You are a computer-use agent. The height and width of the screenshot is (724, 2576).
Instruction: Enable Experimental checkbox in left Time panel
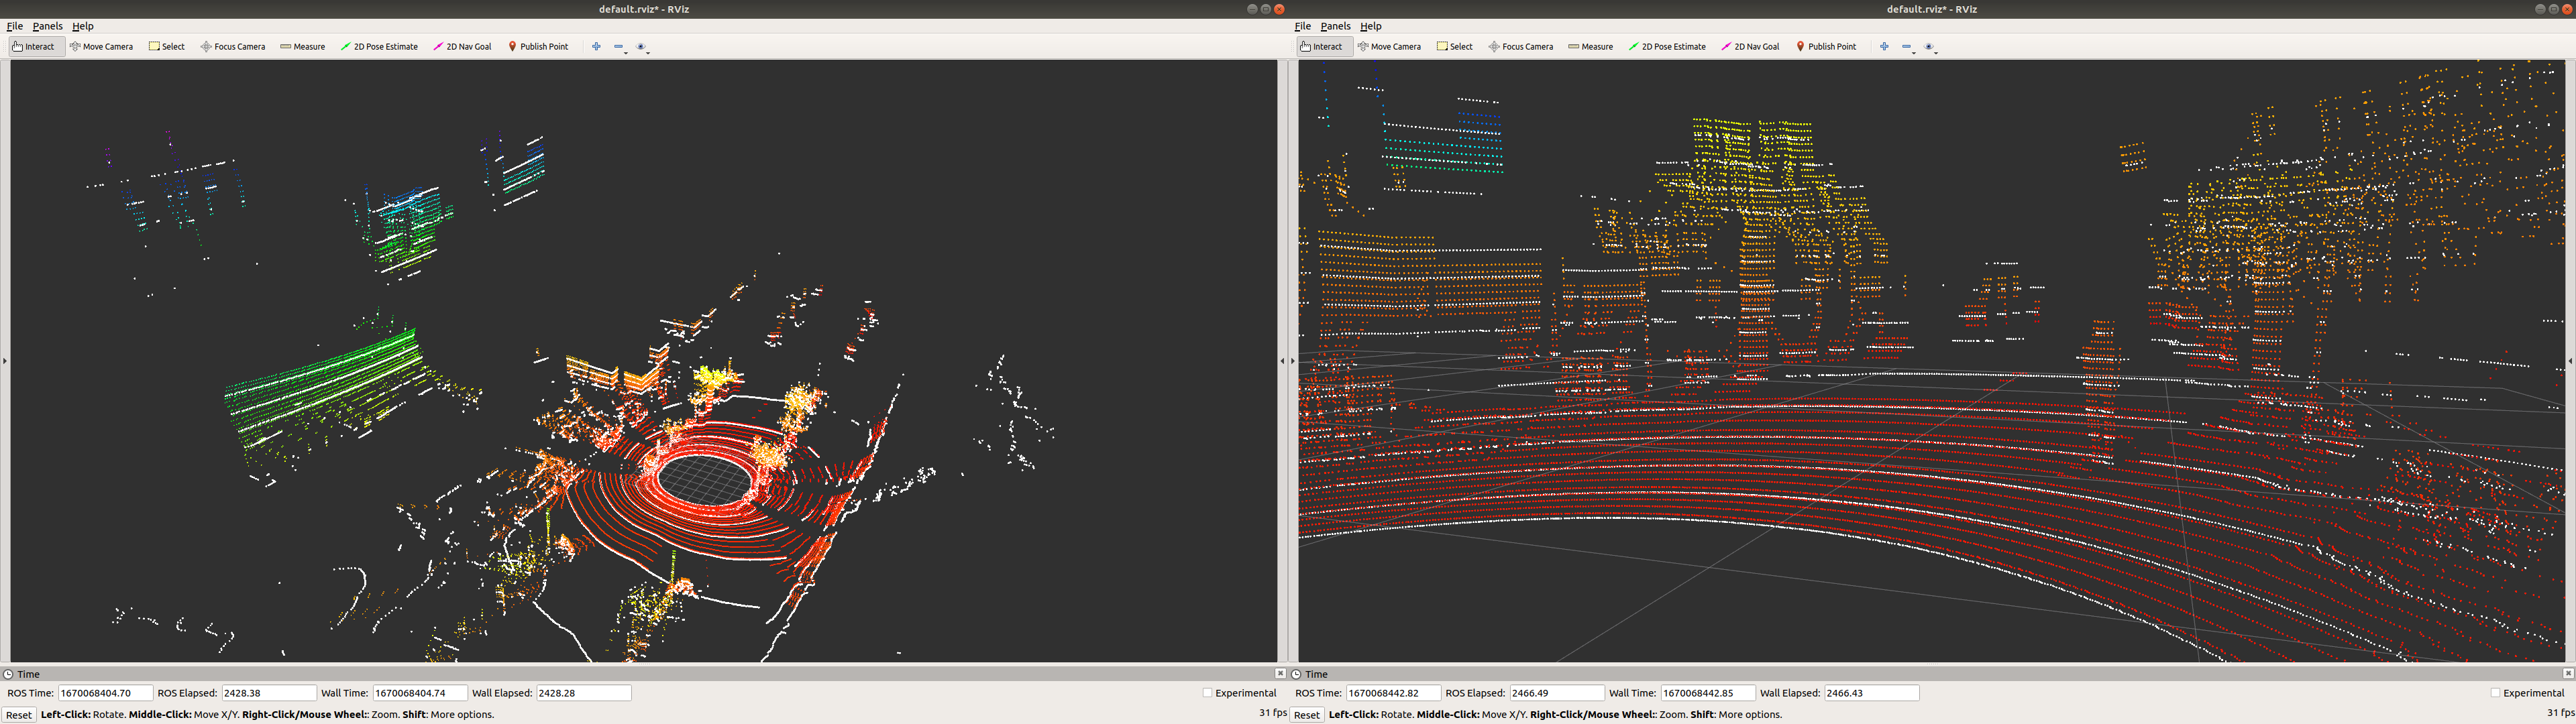(x=1207, y=692)
